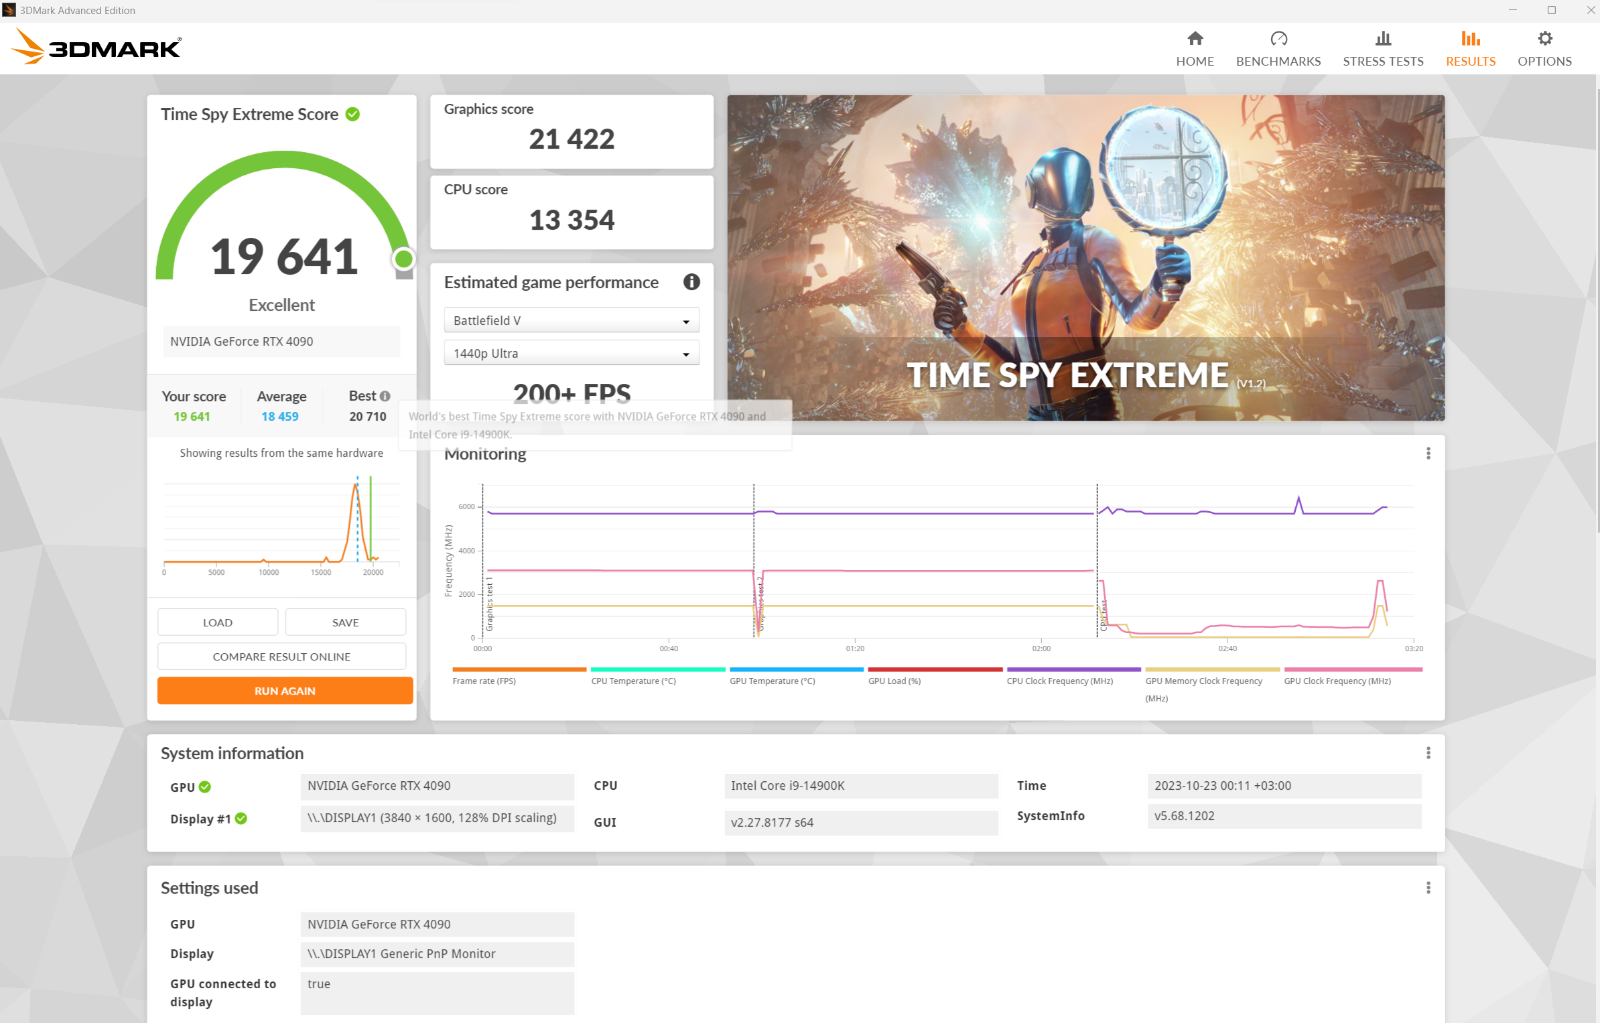Click the GUI version v2.27.8177 s64

click(x=861, y=823)
